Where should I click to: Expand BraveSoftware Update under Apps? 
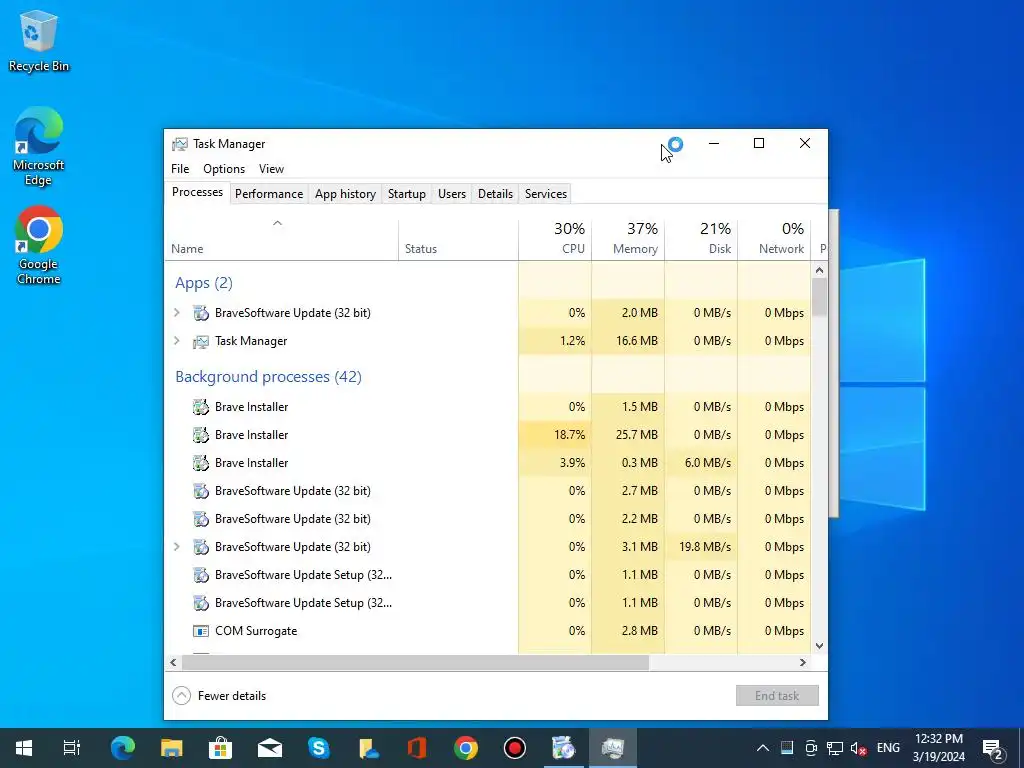point(176,313)
